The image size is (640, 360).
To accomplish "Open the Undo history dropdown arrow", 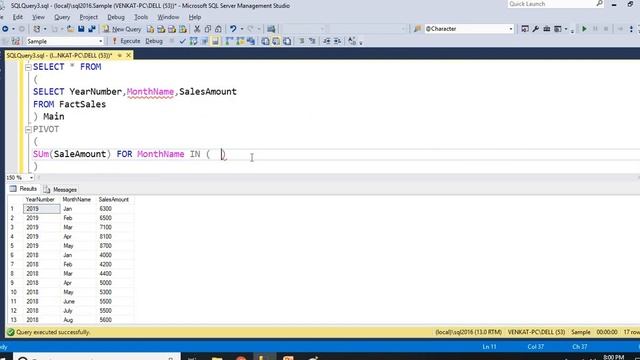I will (x=242, y=29).
